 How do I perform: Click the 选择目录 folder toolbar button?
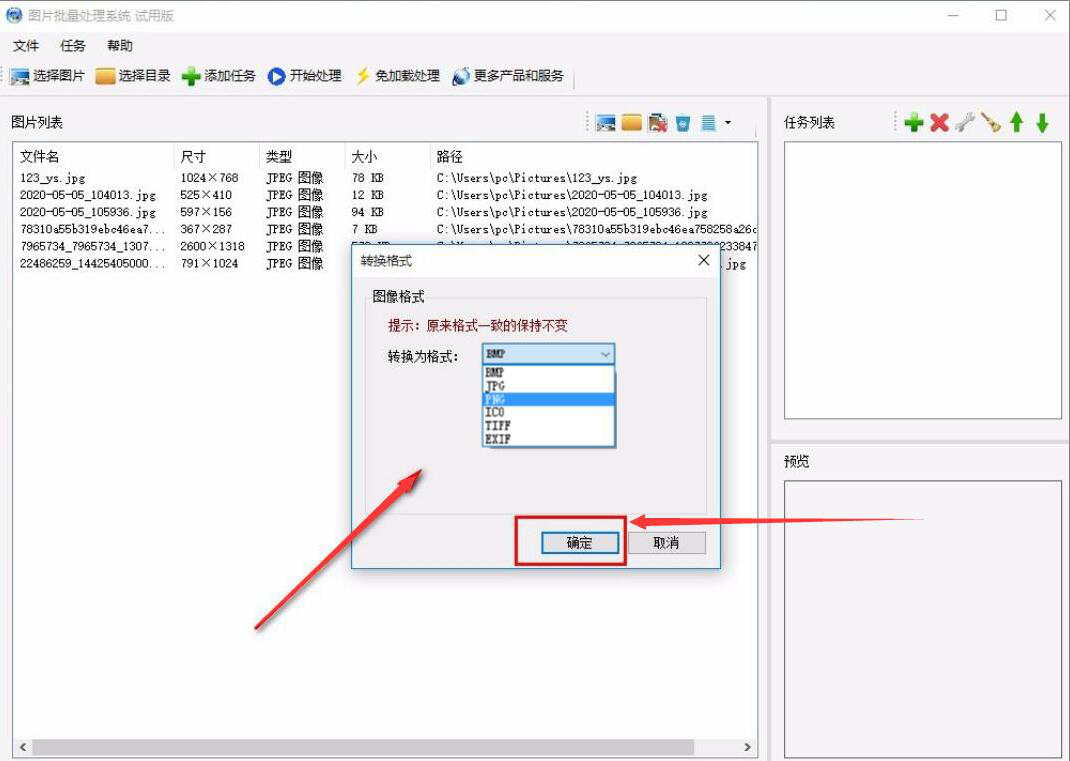tap(133, 76)
